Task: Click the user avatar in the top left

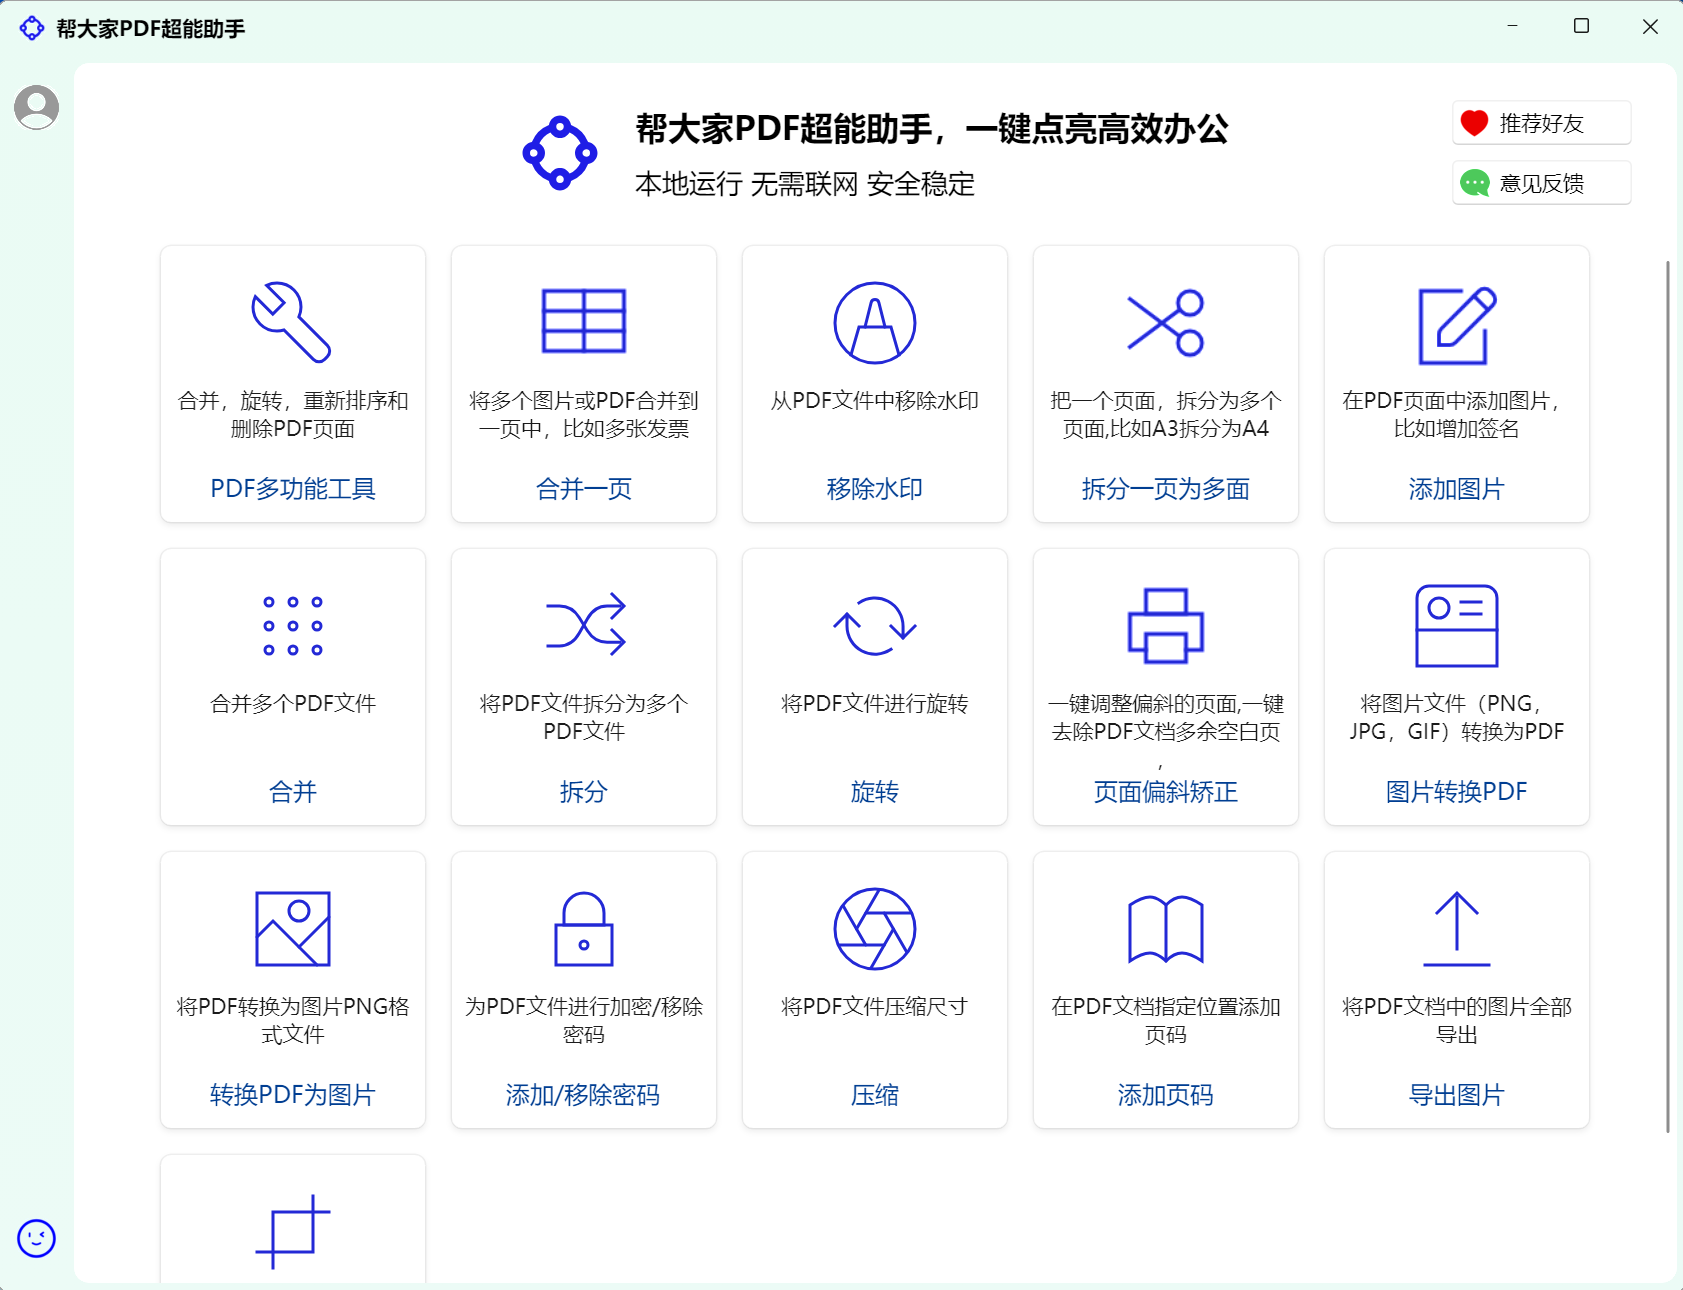Action: point(37,105)
